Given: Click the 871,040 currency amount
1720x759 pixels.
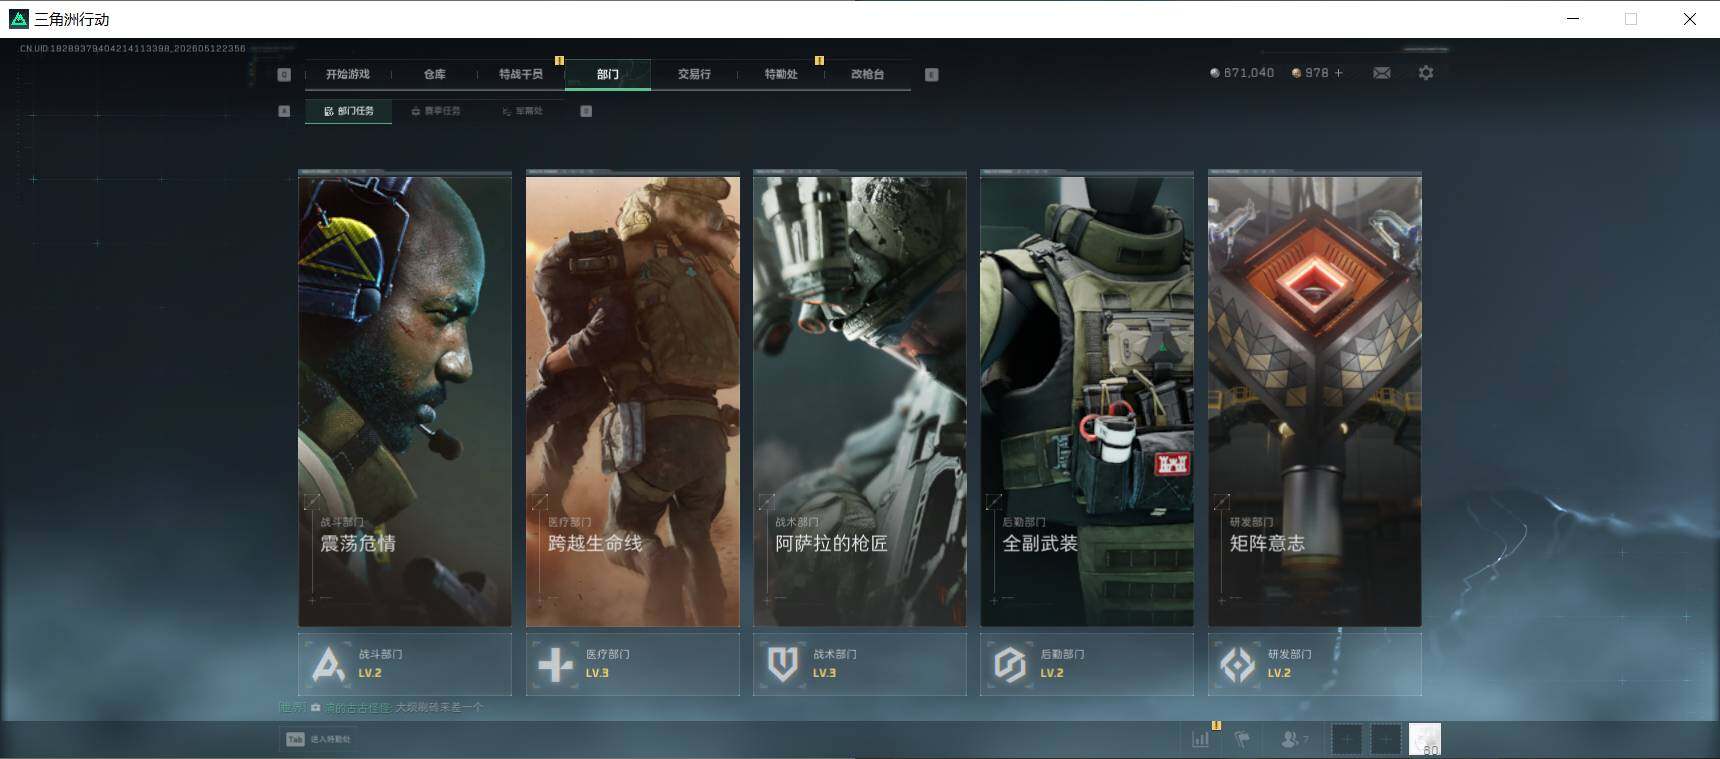Looking at the screenshot, I should [1249, 73].
